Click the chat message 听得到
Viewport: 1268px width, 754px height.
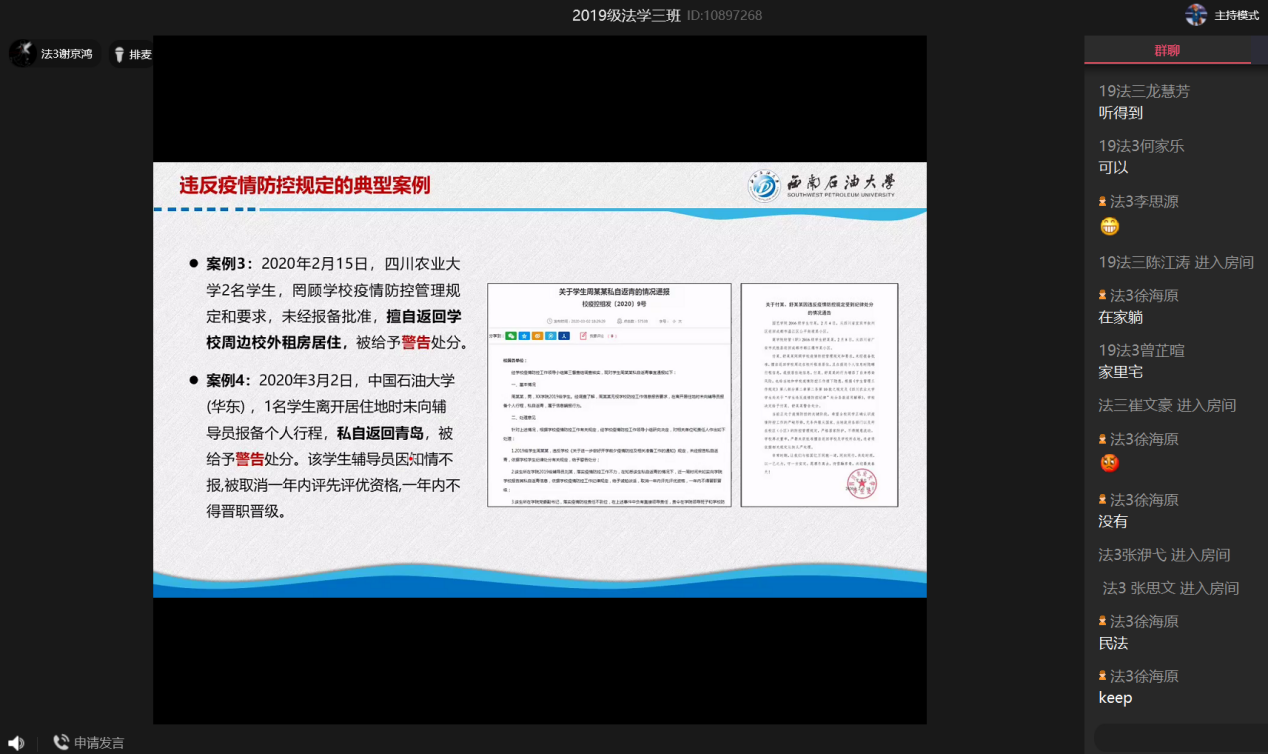[1120, 113]
